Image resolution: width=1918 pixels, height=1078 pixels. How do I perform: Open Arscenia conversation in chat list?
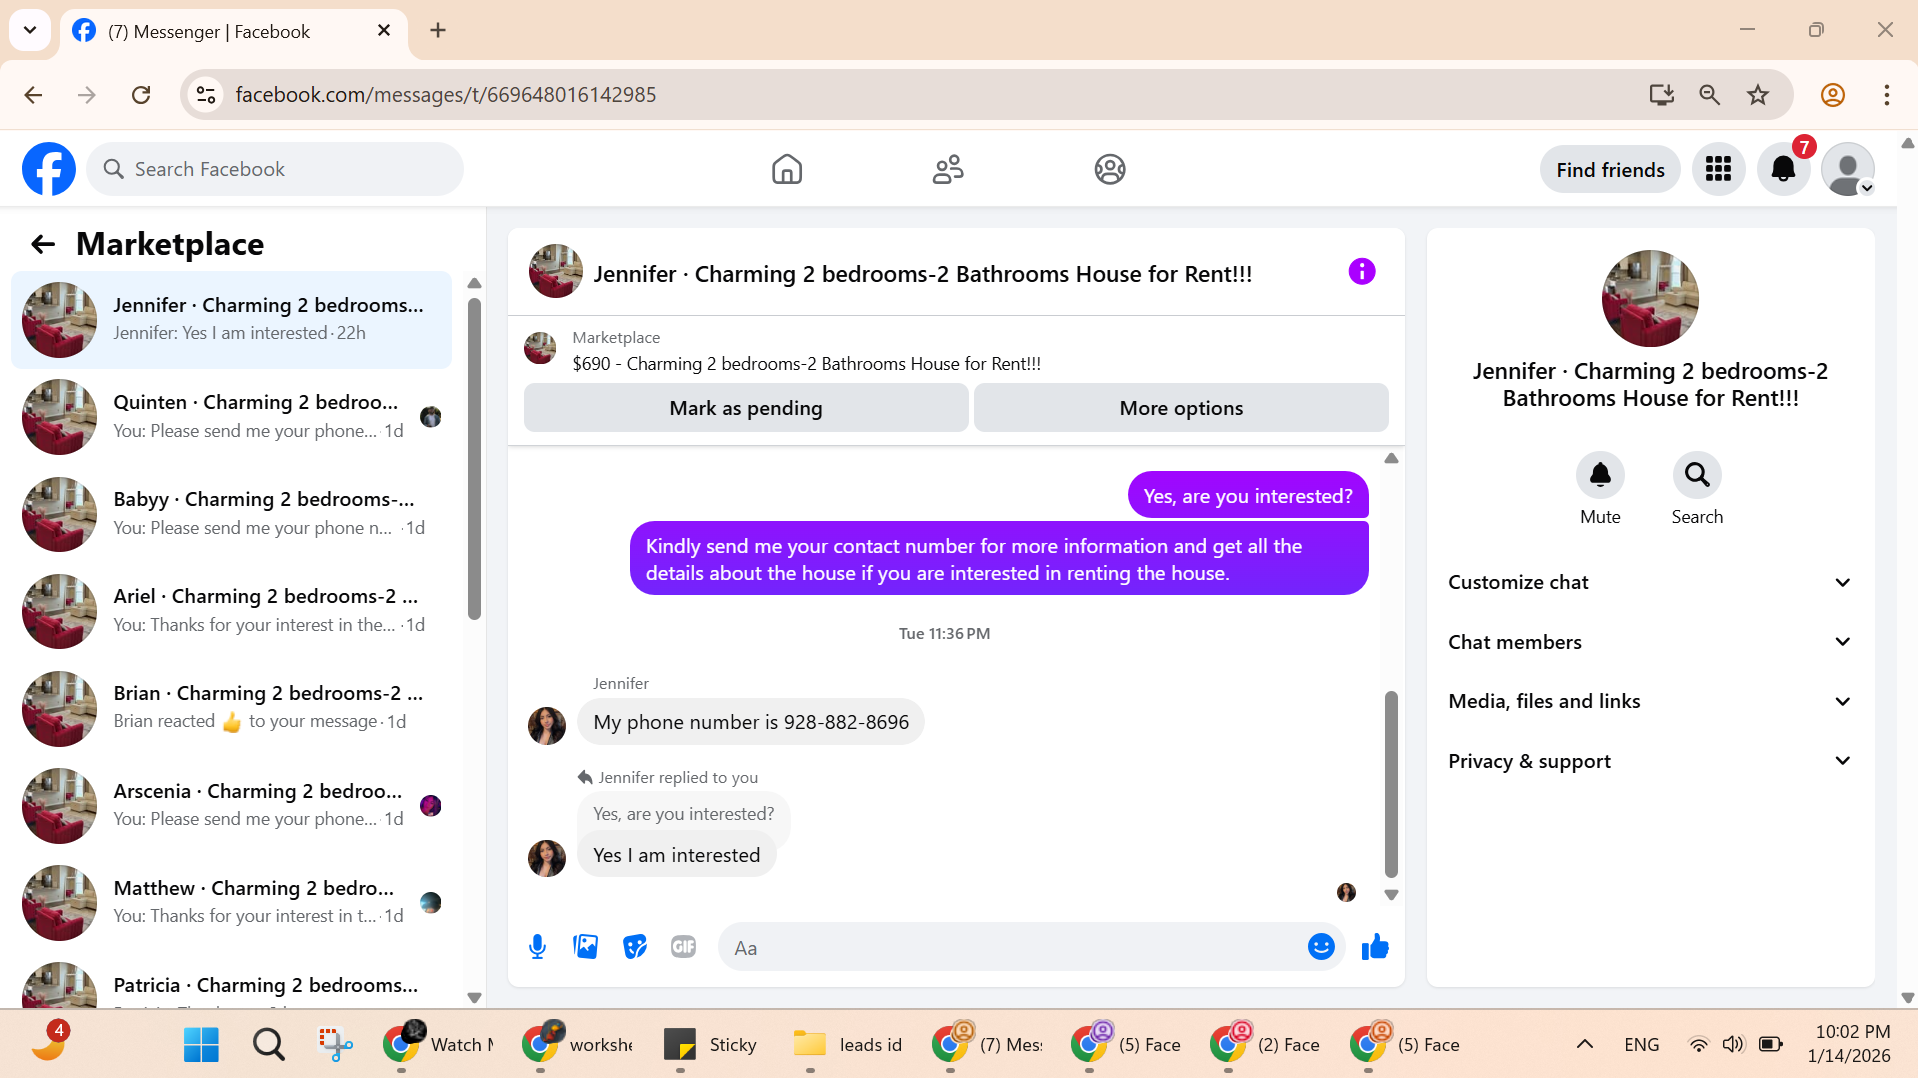(231, 804)
